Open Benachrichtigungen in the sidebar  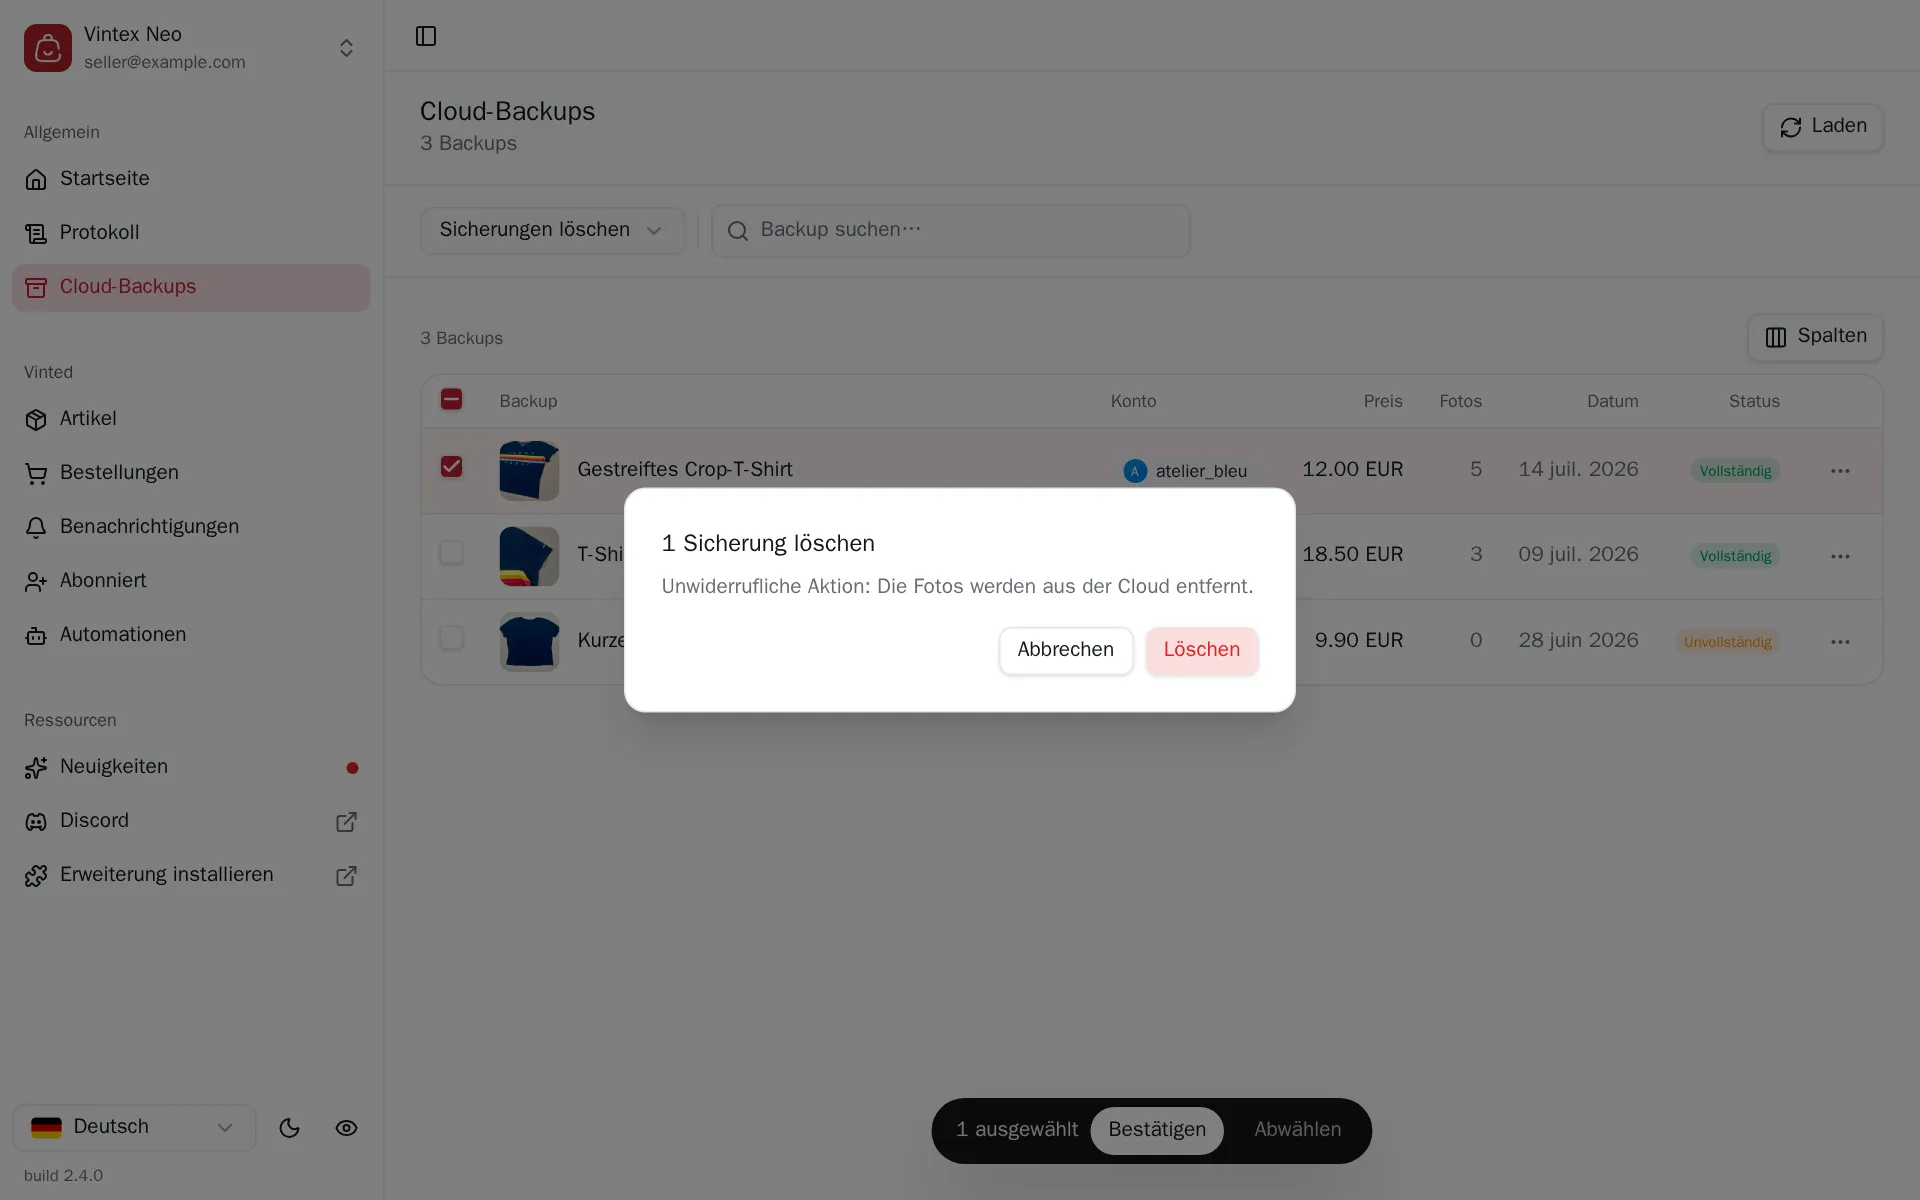(x=191, y=527)
